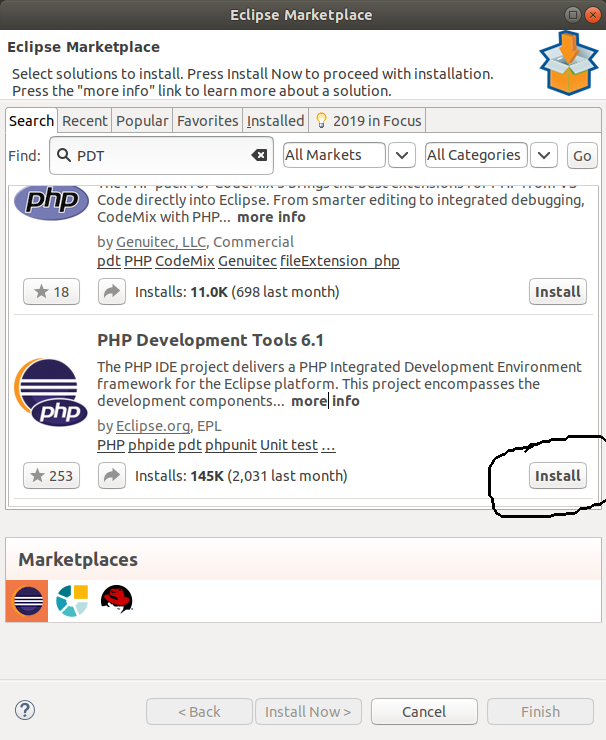The width and height of the screenshot is (606, 740).
Task: Open the Eclipse.org provider link
Action: (153, 426)
